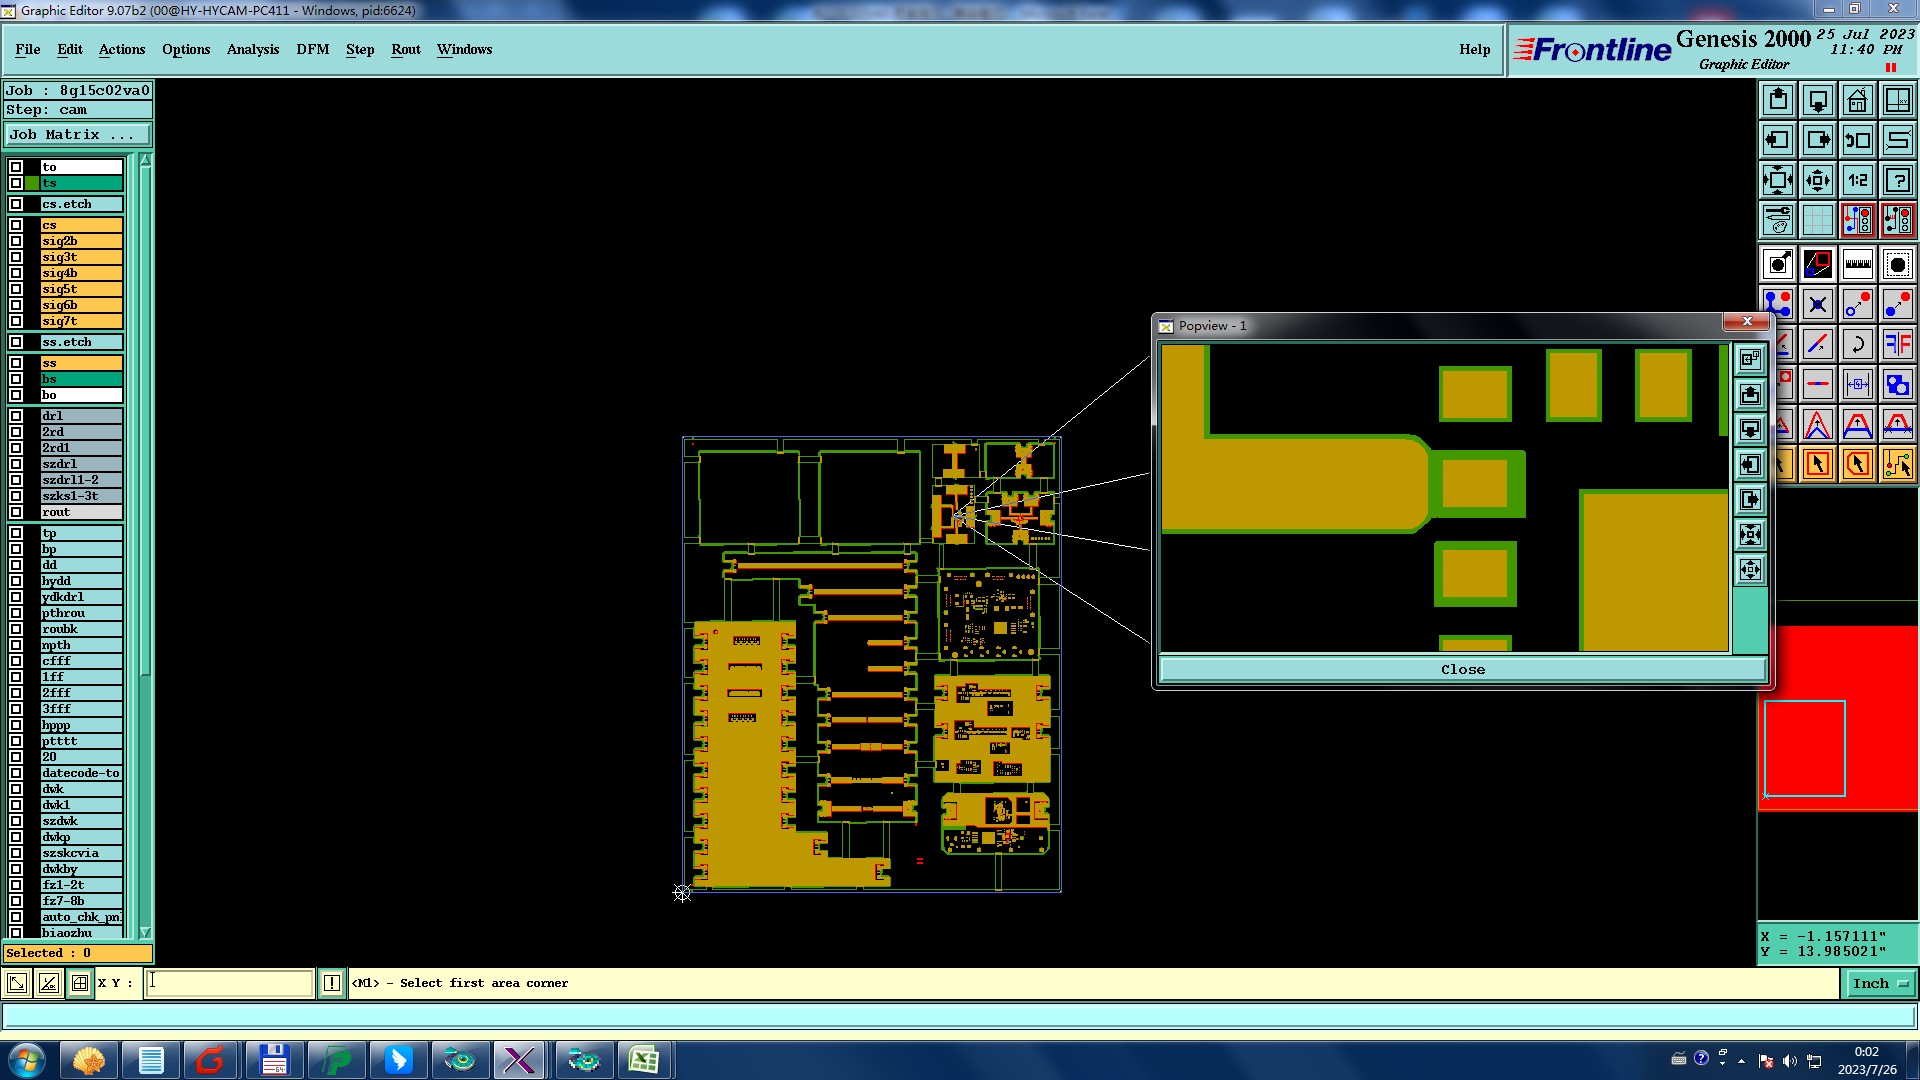Toggle the sig3t layer checkbox
This screenshot has height=1080, width=1920.
[x=16, y=257]
